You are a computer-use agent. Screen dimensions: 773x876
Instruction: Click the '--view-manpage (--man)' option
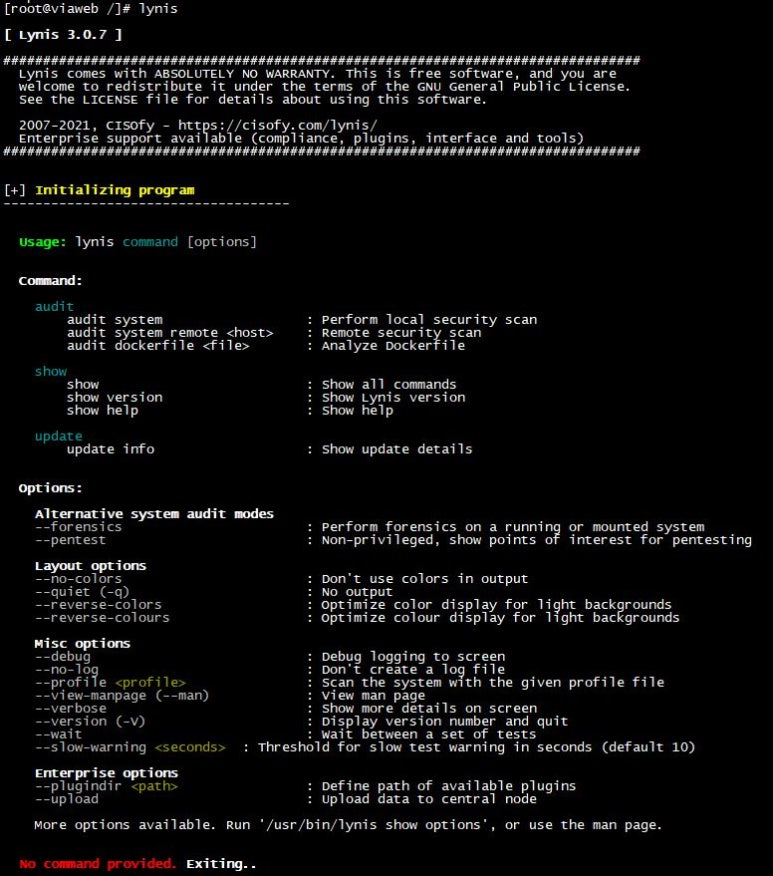coord(122,696)
